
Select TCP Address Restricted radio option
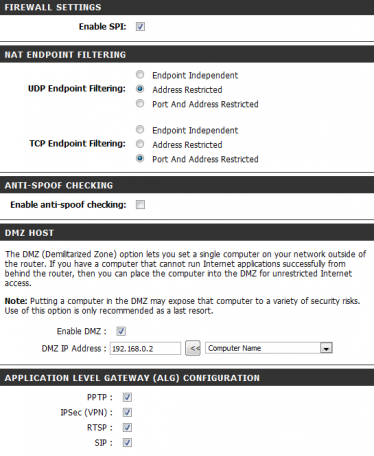(x=140, y=144)
